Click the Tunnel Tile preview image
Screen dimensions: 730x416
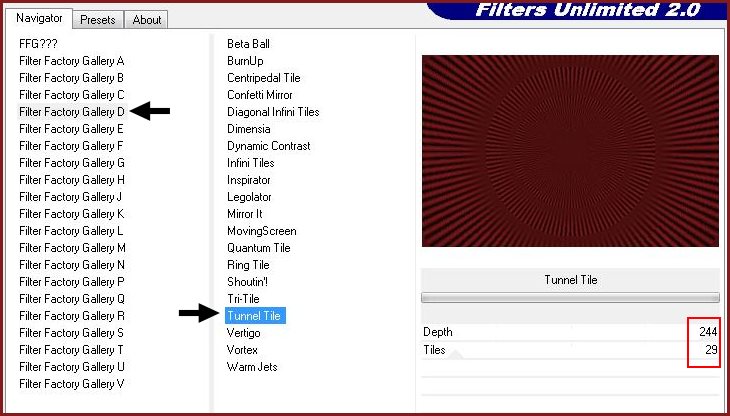(570, 150)
